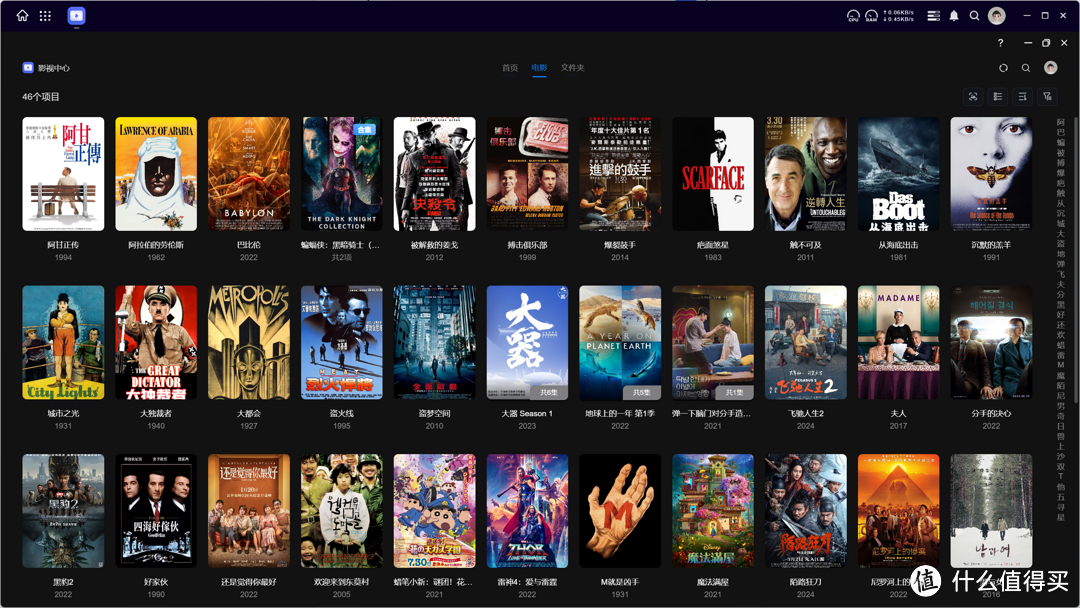The height and width of the screenshot is (608, 1080).
Task: Click the title 被解救的姜戈
Action: pyautogui.click(x=435, y=244)
